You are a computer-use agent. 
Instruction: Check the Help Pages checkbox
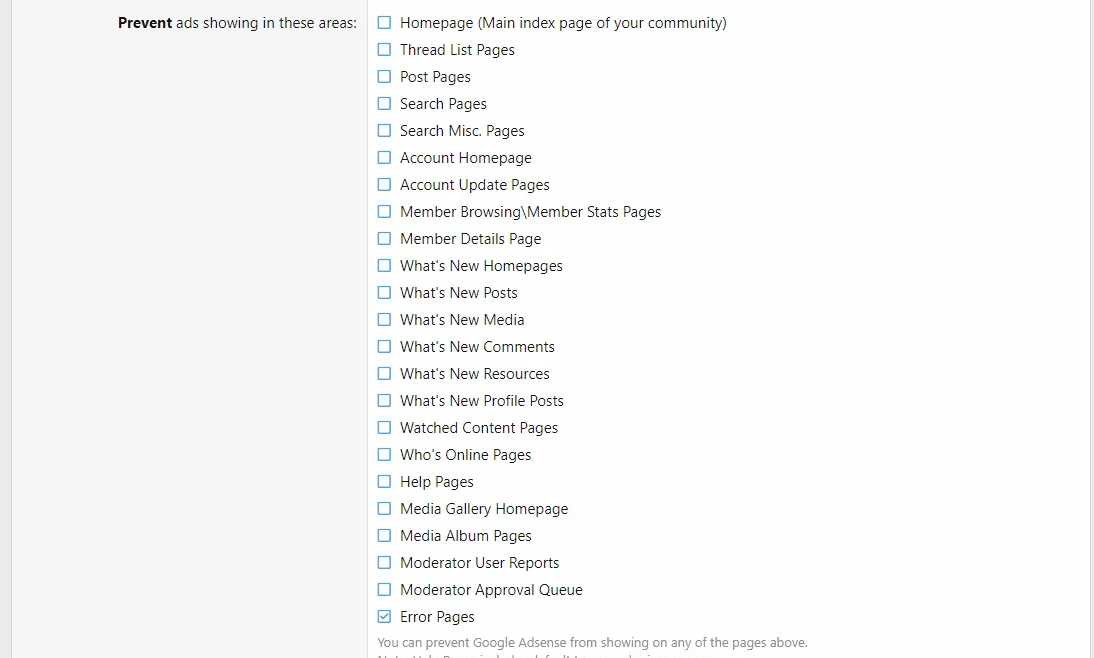(x=384, y=481)
